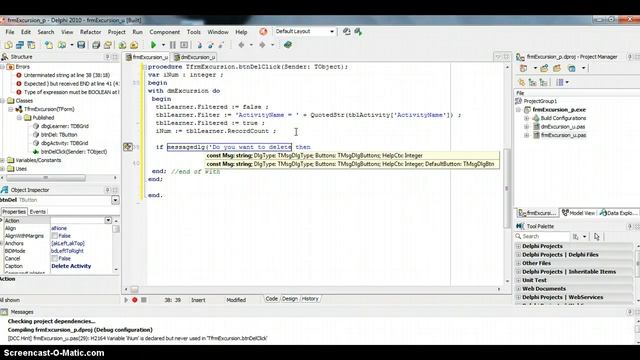Click the red record macro button below editor
The width and height of the screenshot is (640, 360).
tap(135, 300)
